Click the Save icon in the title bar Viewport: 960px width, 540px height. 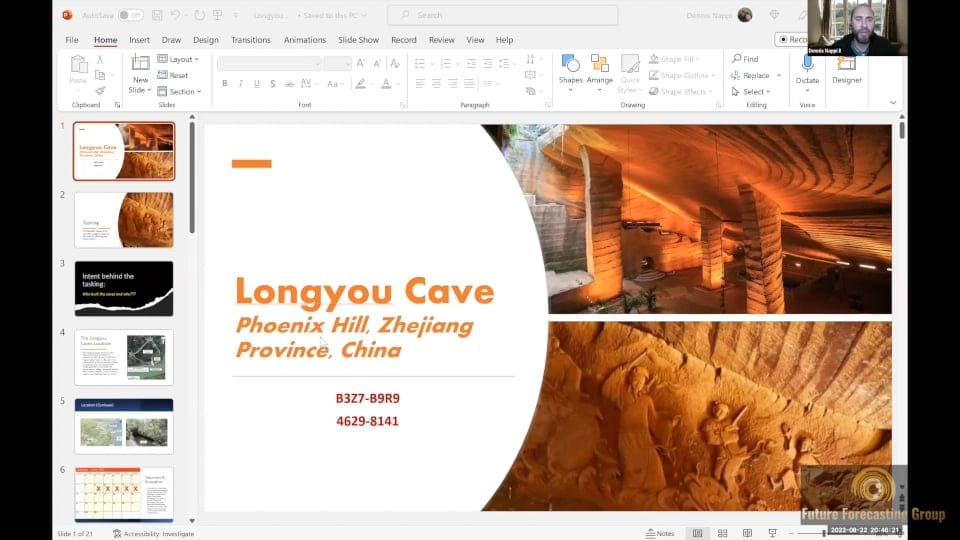(157, 15)
